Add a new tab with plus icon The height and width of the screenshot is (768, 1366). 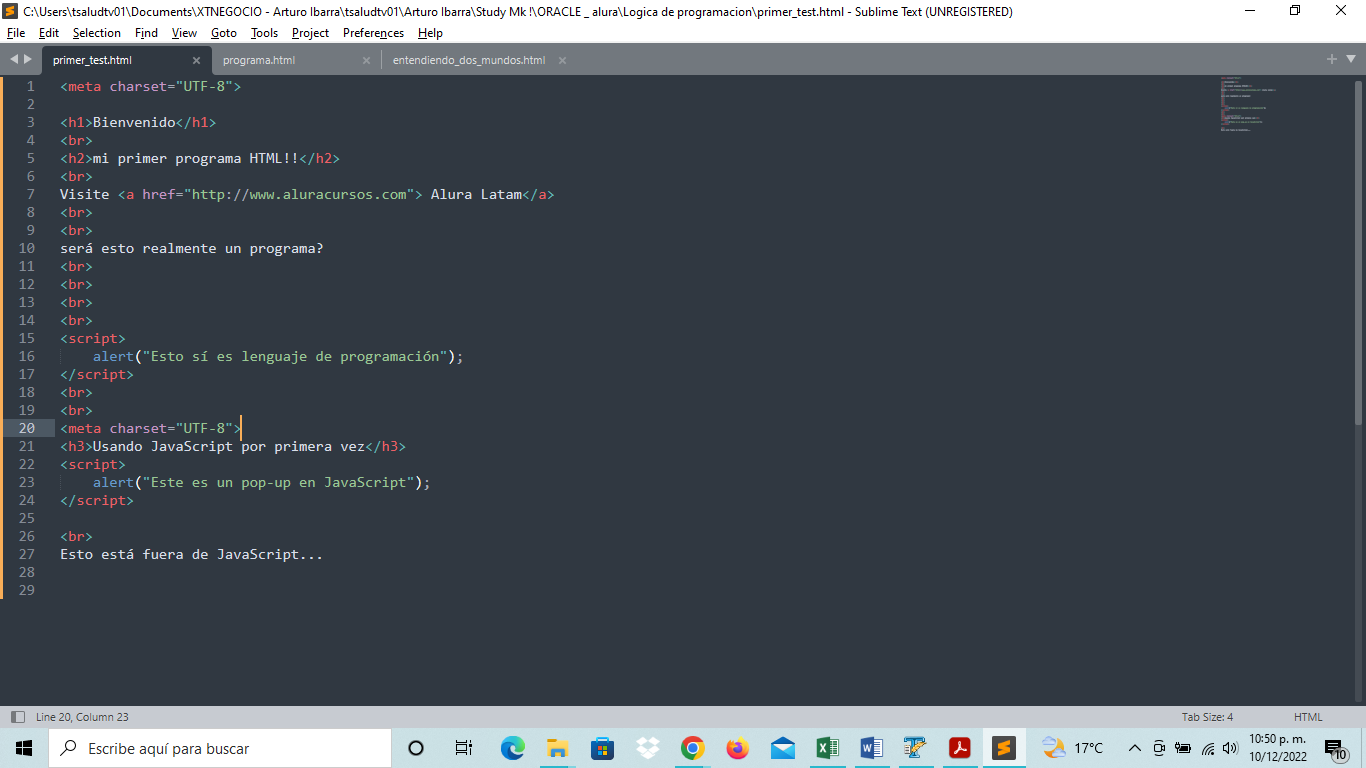(1332, 59)
